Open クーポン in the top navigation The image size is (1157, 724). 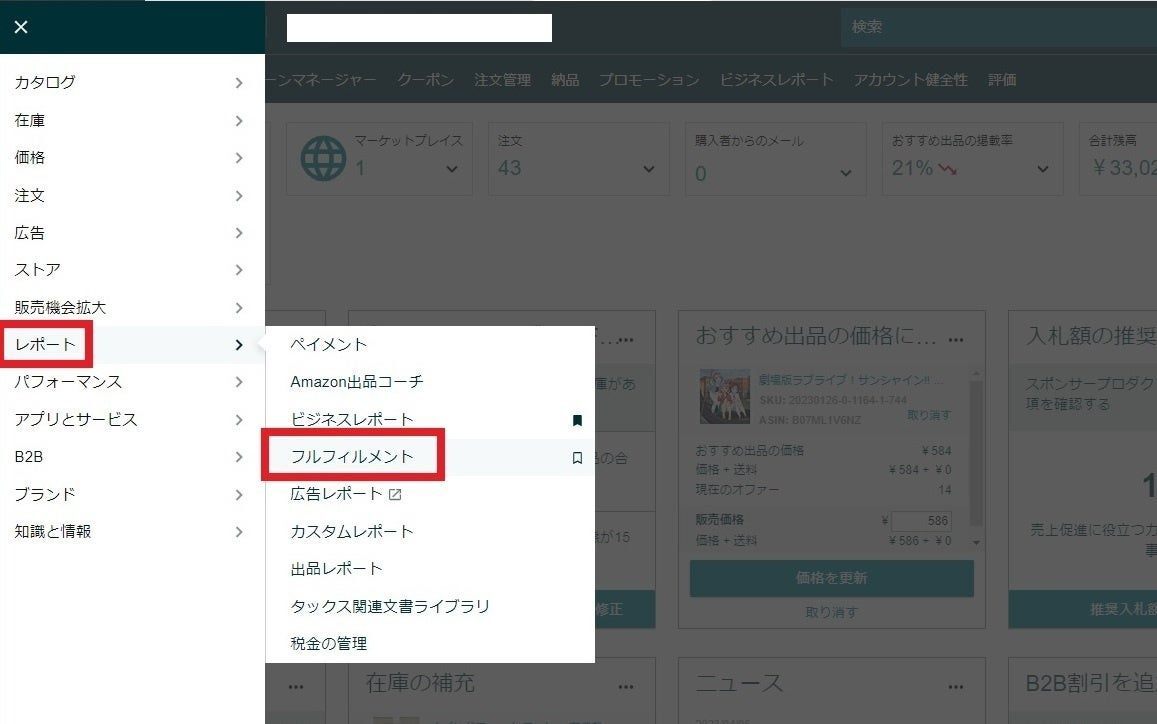coord(425,80)
